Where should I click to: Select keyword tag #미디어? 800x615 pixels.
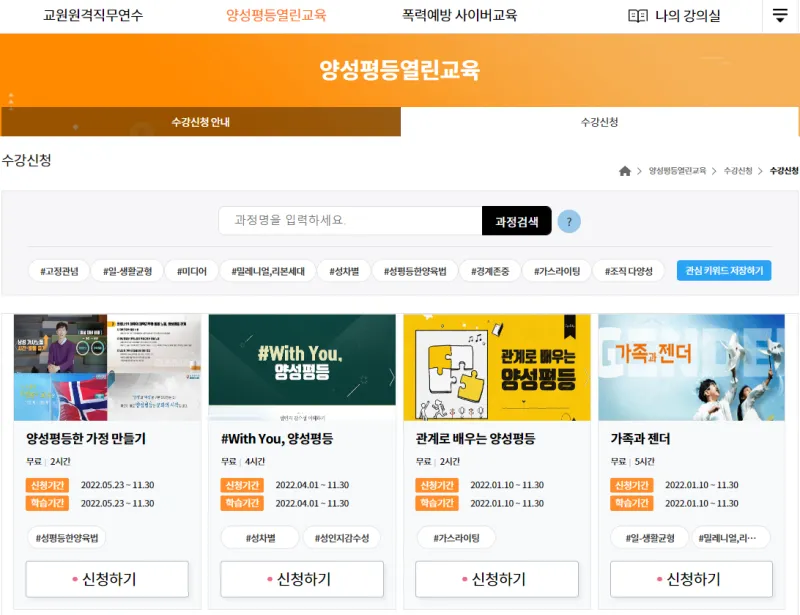[192, 271]
